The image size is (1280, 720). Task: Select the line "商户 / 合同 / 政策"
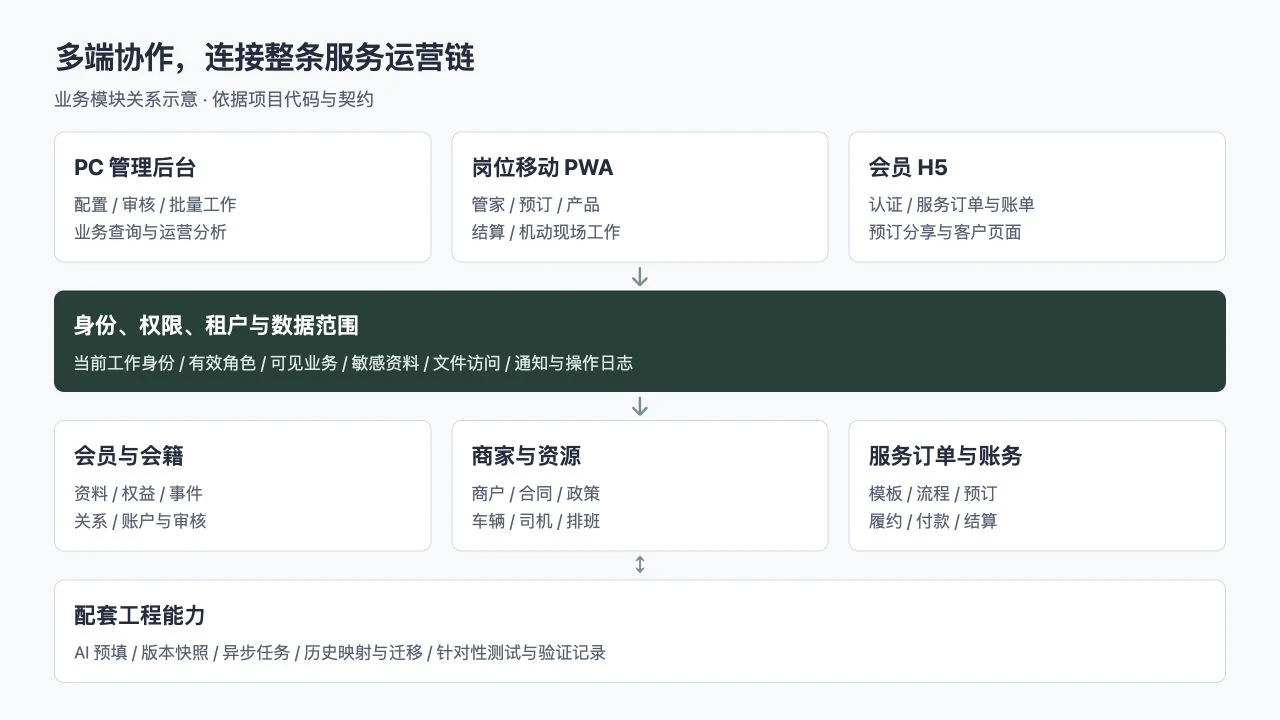click(536, 494)
